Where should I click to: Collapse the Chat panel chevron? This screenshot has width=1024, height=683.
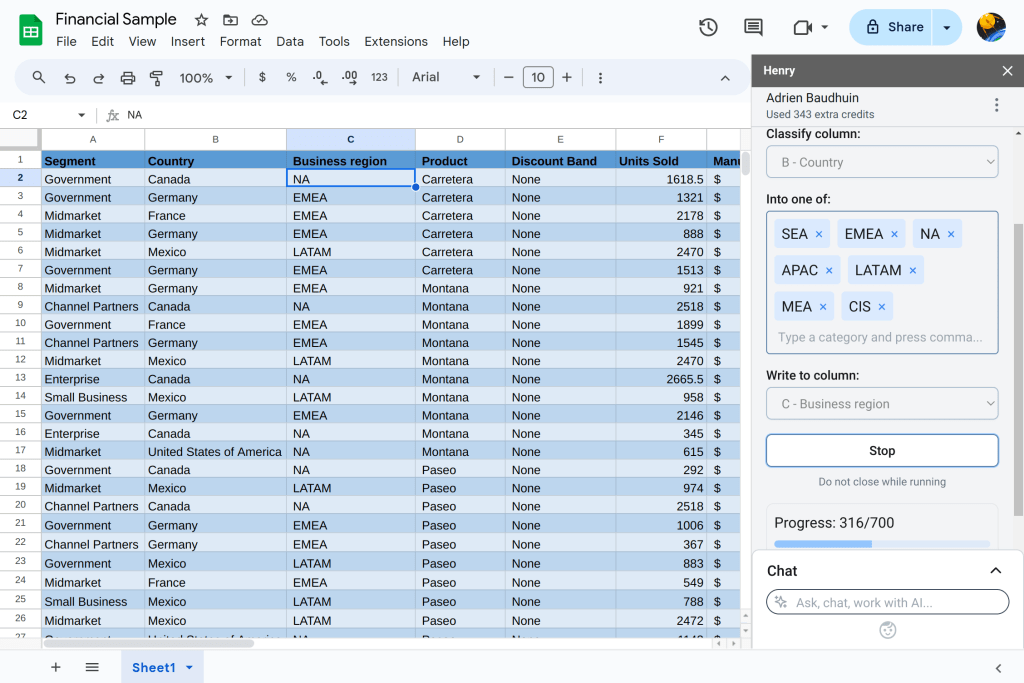[x=995, y=570]
